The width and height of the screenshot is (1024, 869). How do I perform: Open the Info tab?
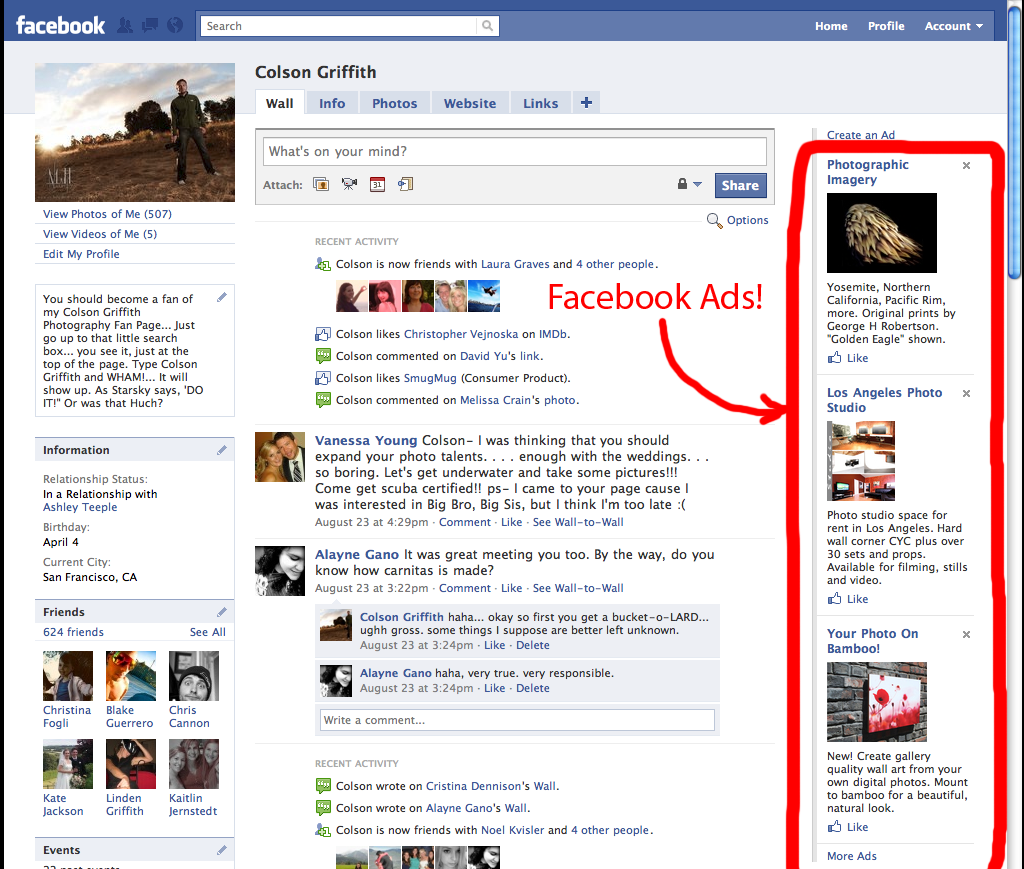[x=332, y=103]
